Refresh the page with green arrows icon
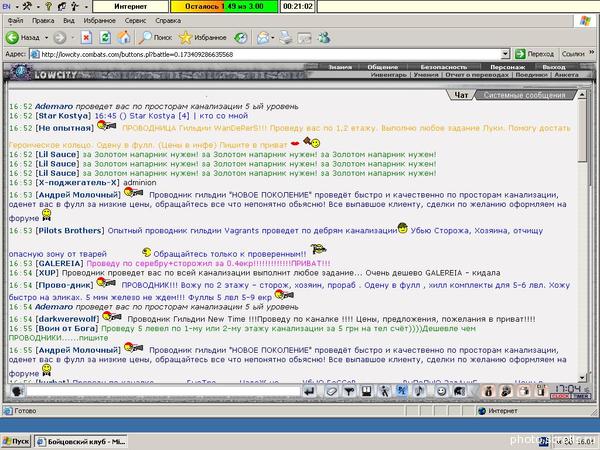600x450 pixels. pos(105,38)
